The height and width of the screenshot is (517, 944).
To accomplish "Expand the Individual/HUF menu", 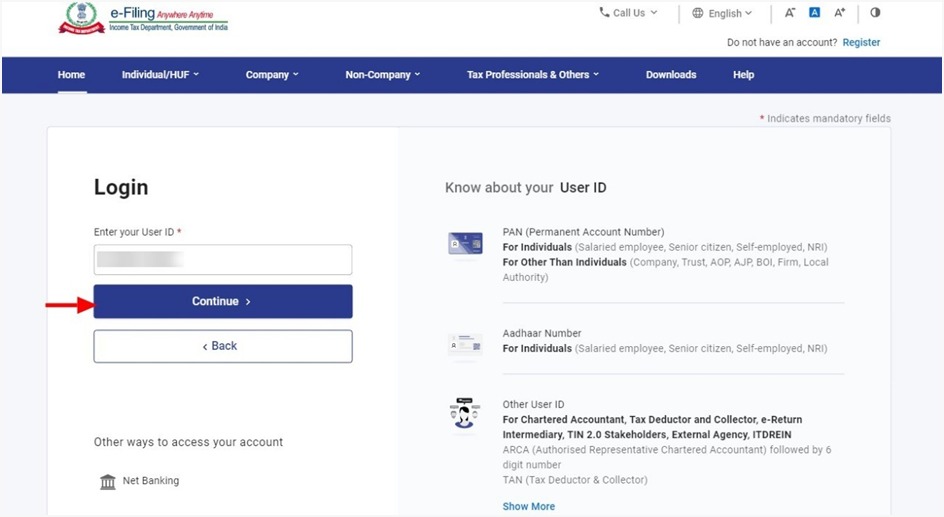I will coord(160,75).
